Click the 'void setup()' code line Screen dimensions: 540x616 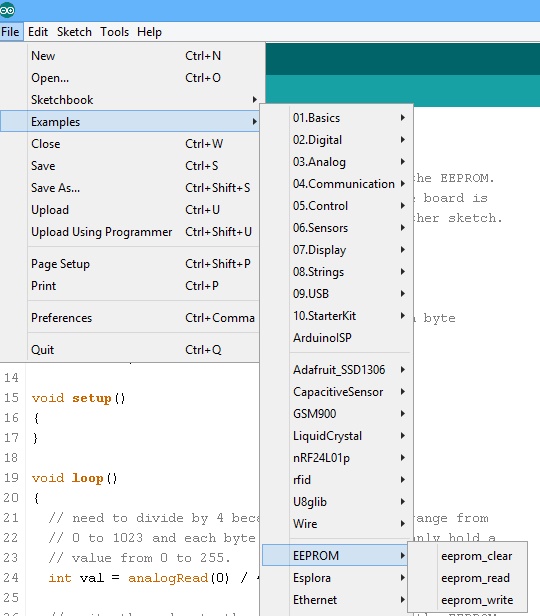79,398
